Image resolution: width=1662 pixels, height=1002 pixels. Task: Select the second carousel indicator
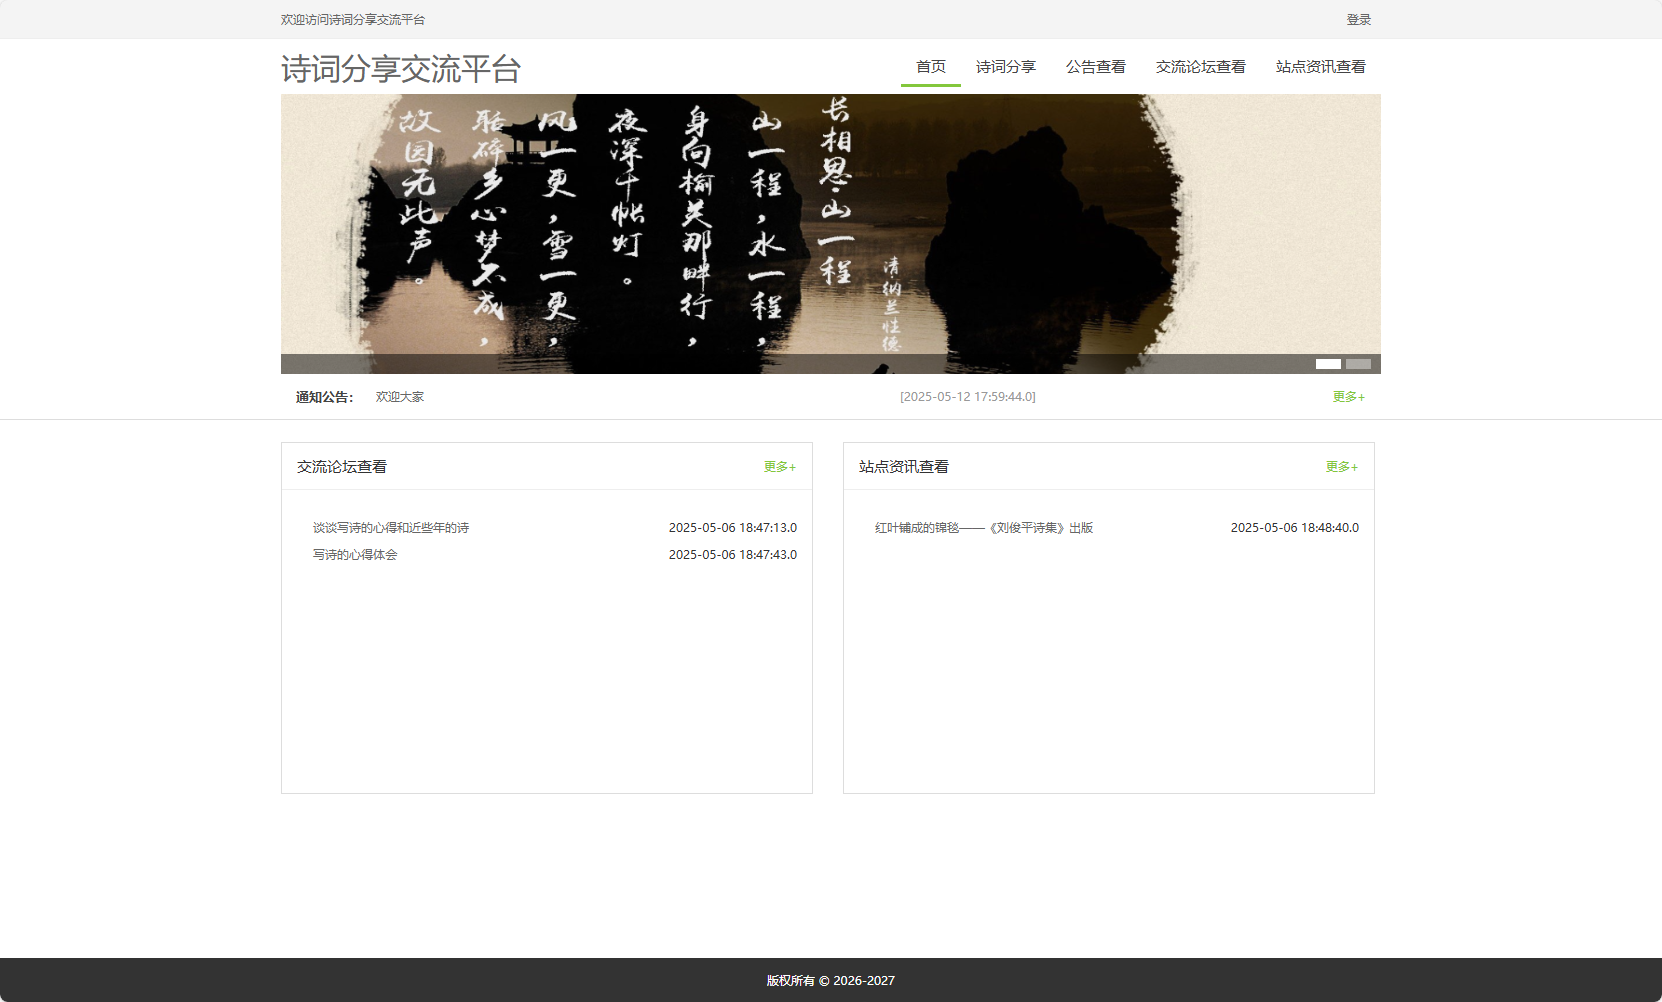[x=1360, y=365]
